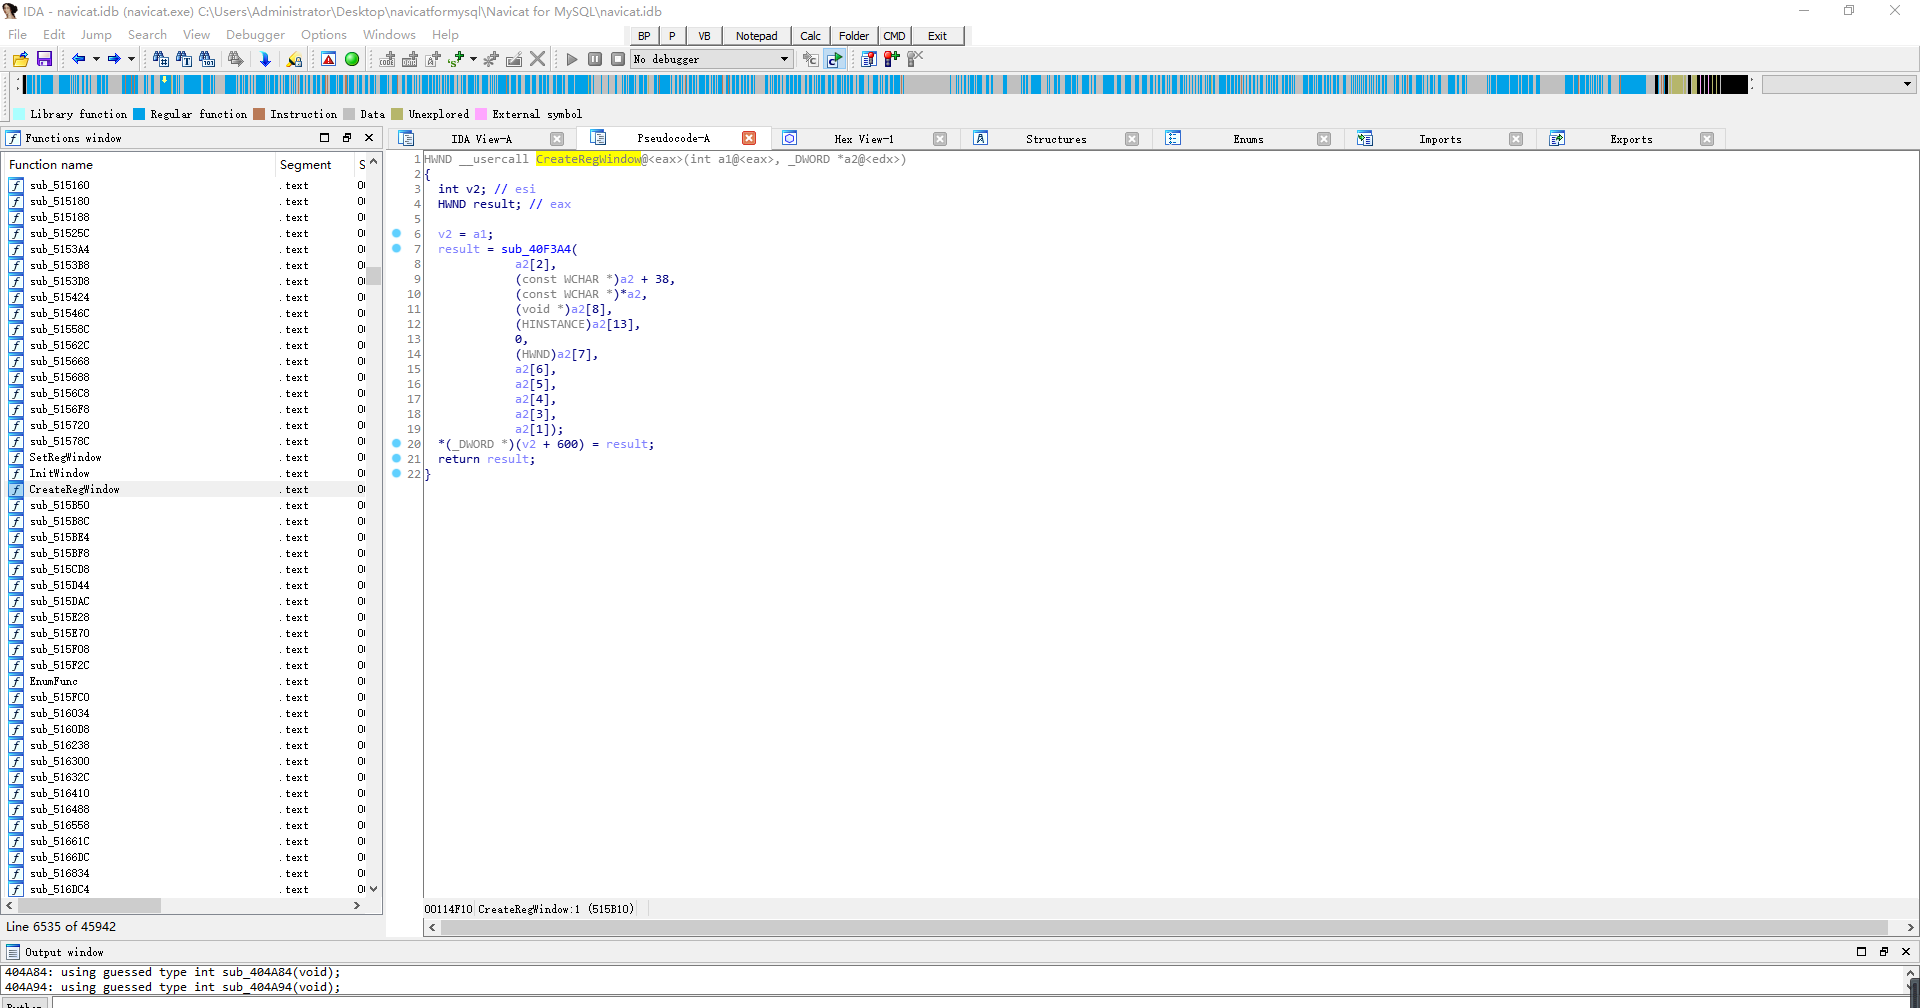This screenshot has width=1920, height=1008.
Task: Click the gray X undefine toolbar icon
Action: point(538,59)
